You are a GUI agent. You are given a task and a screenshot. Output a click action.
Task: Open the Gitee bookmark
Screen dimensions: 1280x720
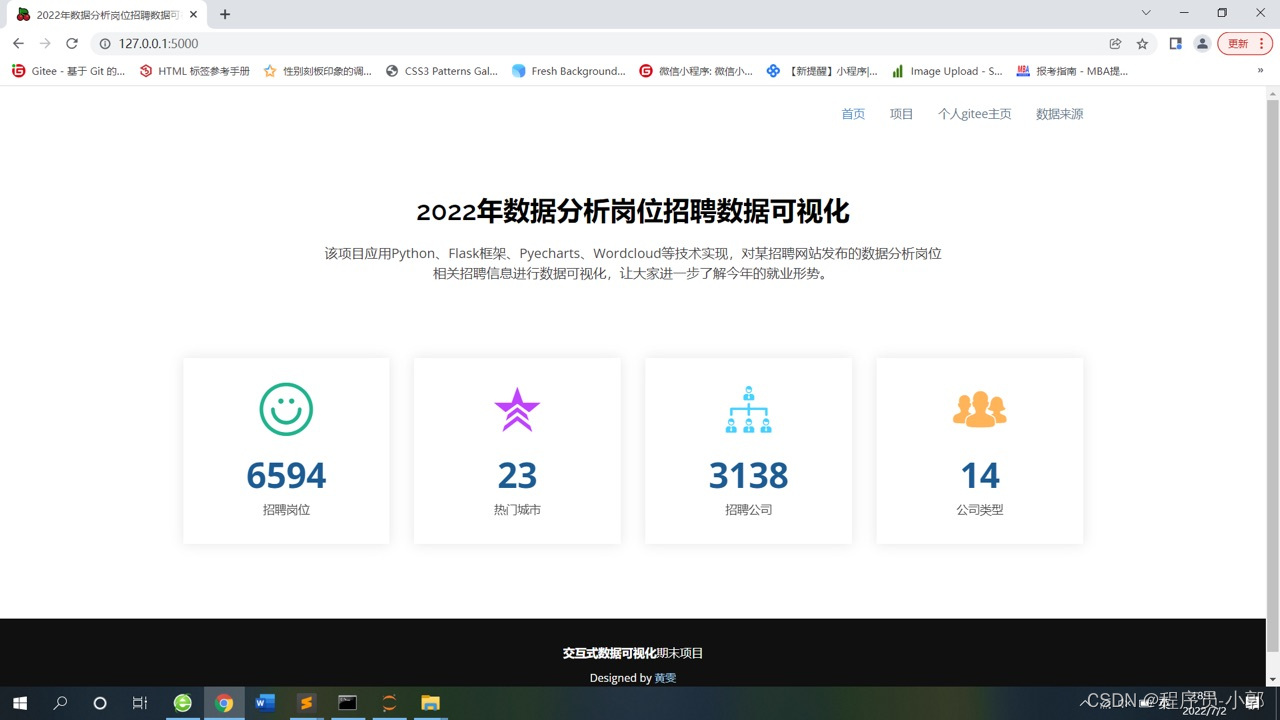click(68, 71)
